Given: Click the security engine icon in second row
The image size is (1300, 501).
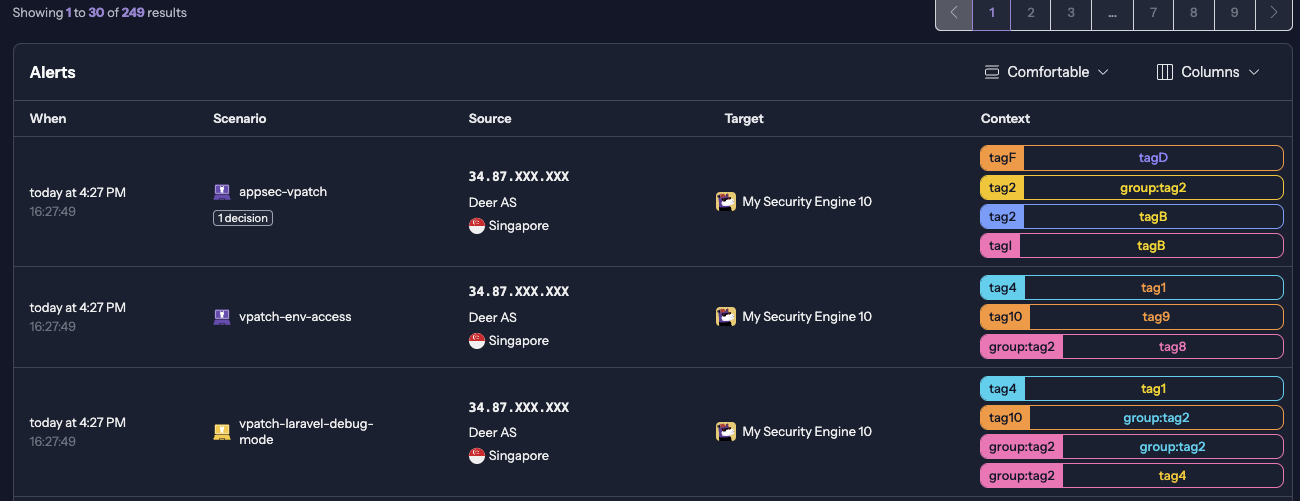Looking at the screenshot, I should point(726,317).
